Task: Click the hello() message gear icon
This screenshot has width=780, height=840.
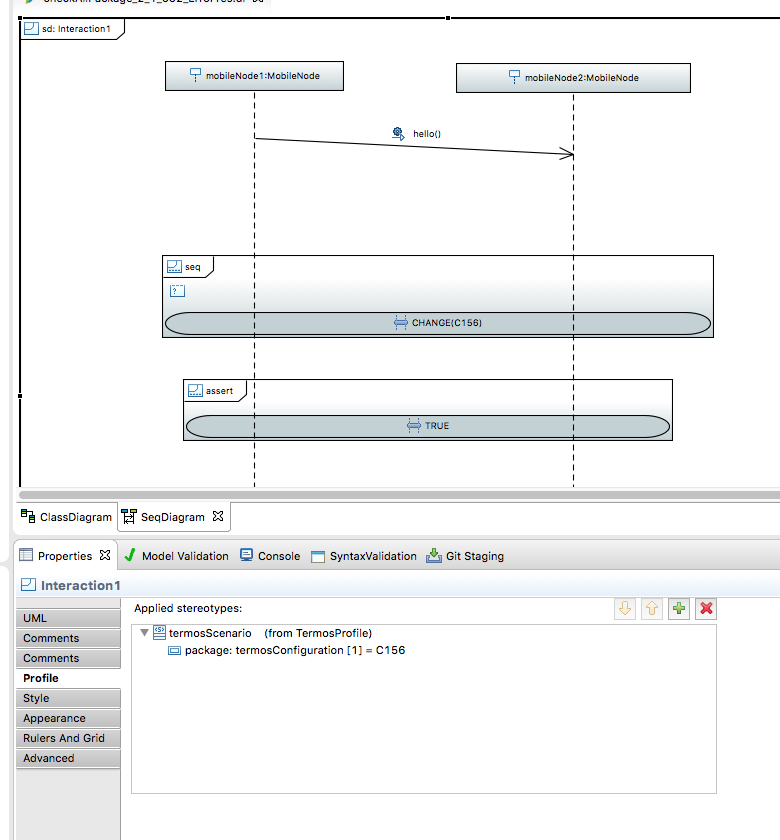Action: click(x=398, y=133)
